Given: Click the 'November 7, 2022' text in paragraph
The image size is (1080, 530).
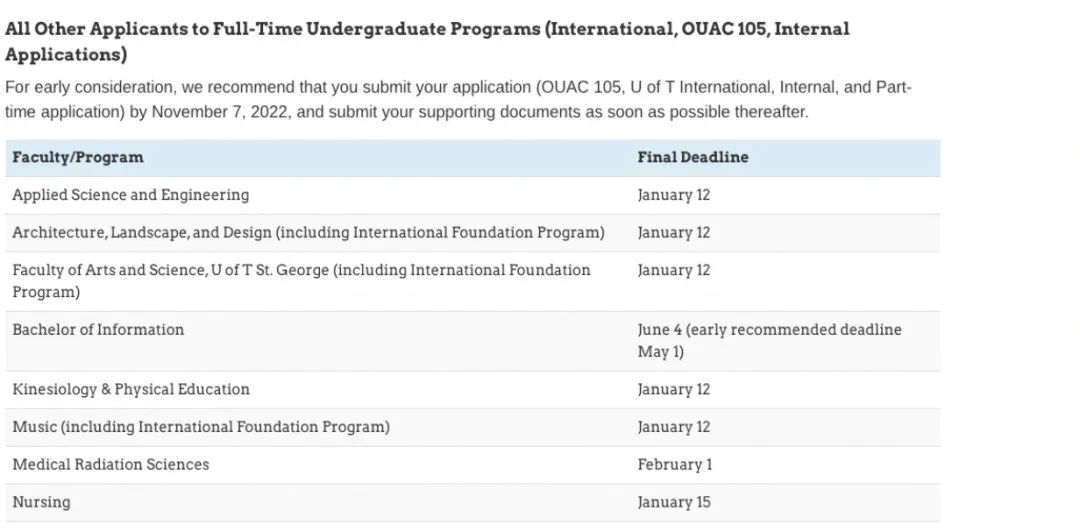Looking at the screenshot, I should tap(221, 112).
